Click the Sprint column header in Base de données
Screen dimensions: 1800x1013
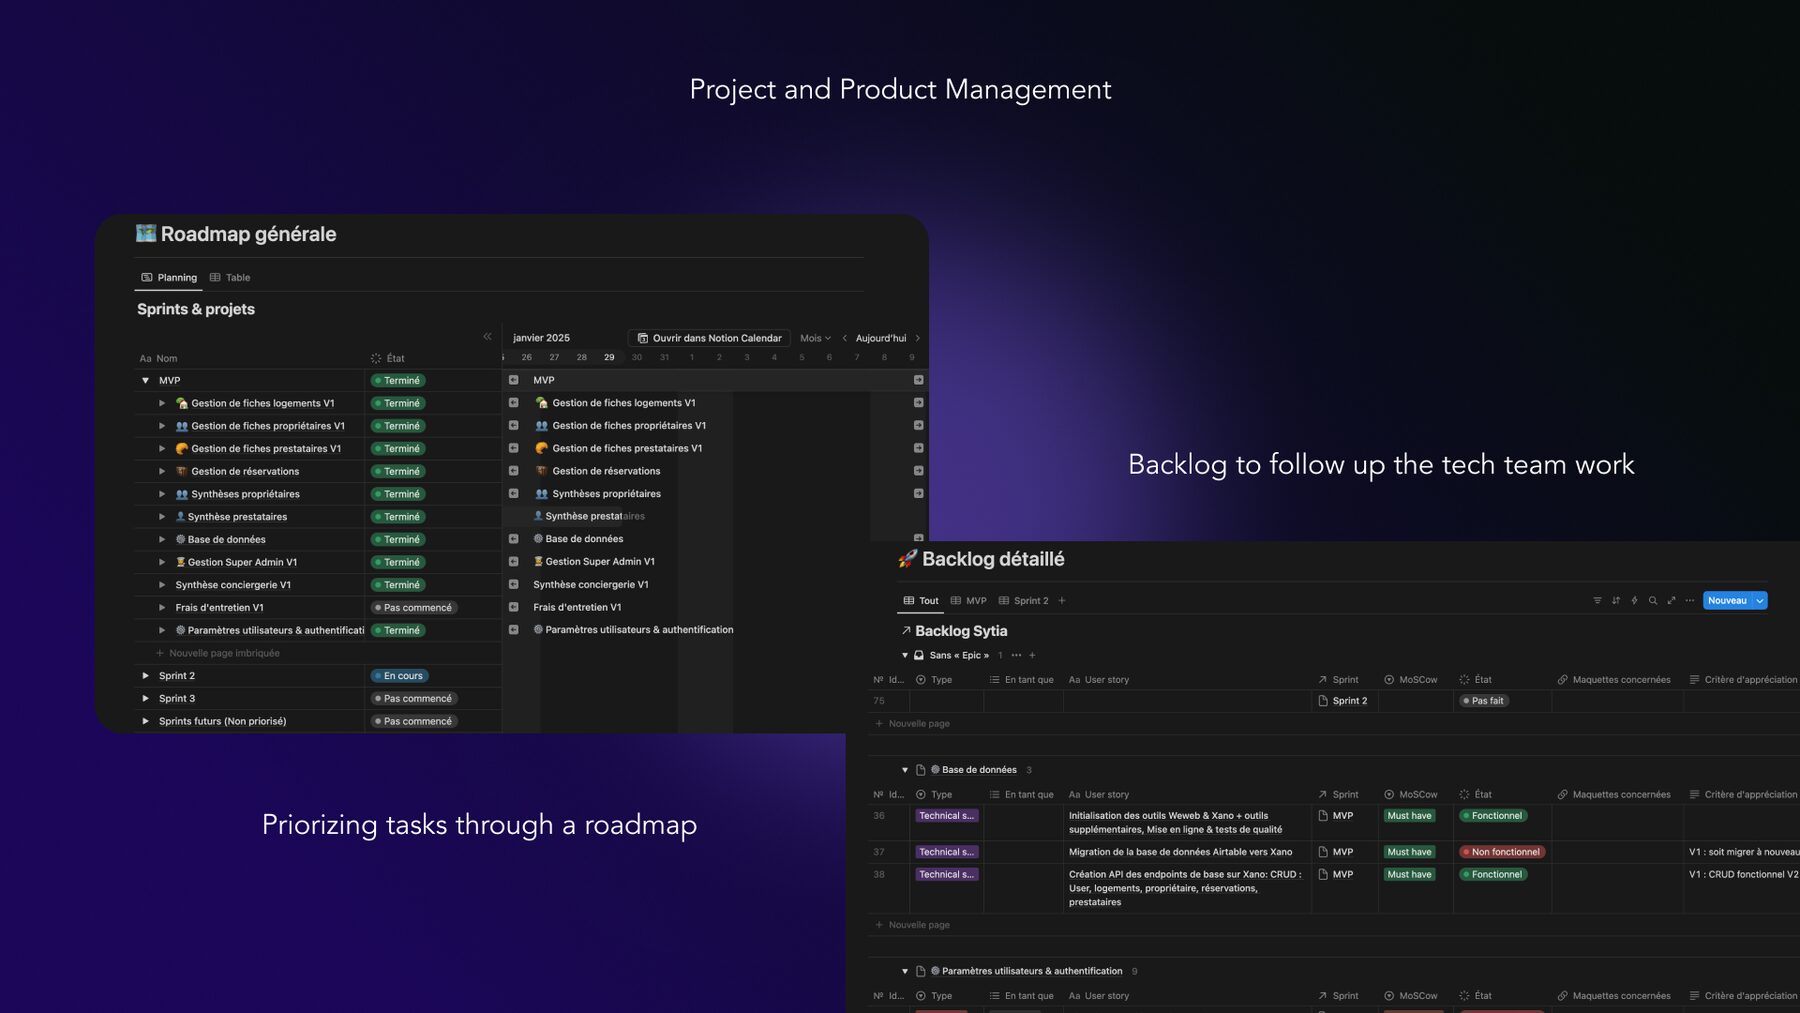[x=1338, y=795]
